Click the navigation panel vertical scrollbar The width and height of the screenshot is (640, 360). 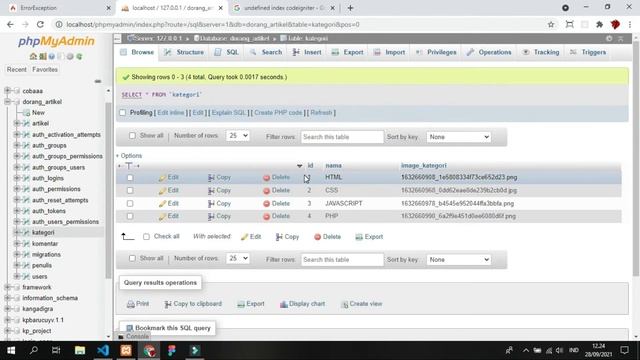[108, 190]
